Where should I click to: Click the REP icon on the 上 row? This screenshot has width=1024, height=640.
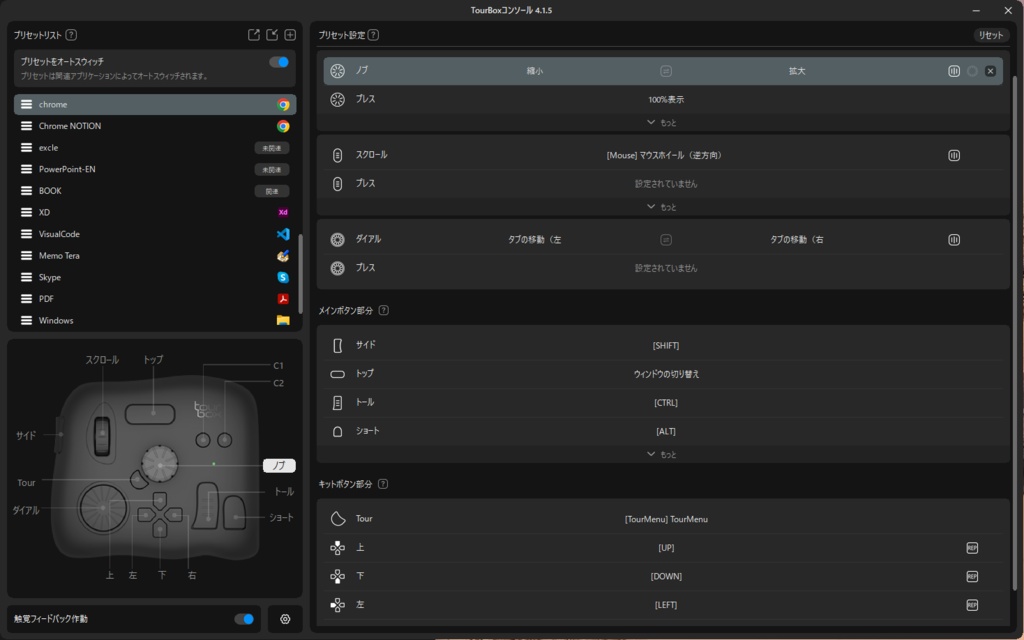click(x=972, y=548)
